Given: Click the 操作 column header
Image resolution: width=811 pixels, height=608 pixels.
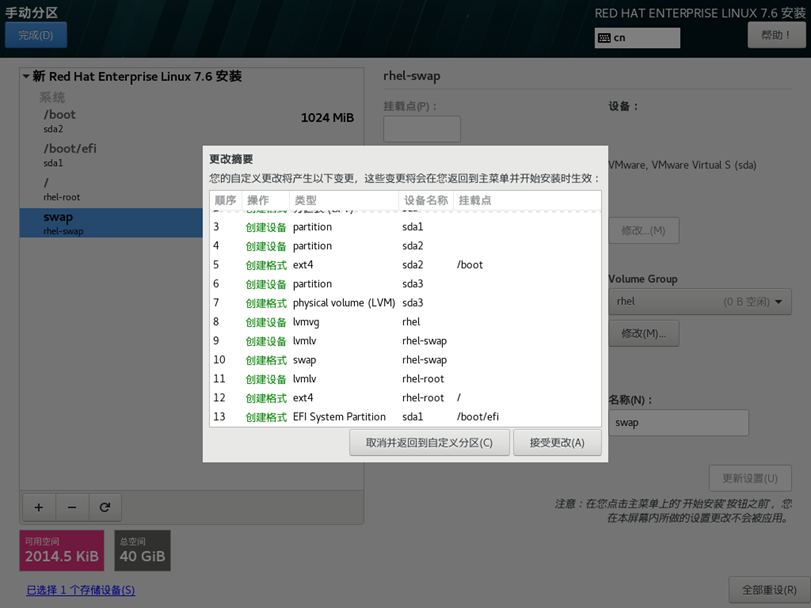Looking at the screenshot, I should coord(265,200).
